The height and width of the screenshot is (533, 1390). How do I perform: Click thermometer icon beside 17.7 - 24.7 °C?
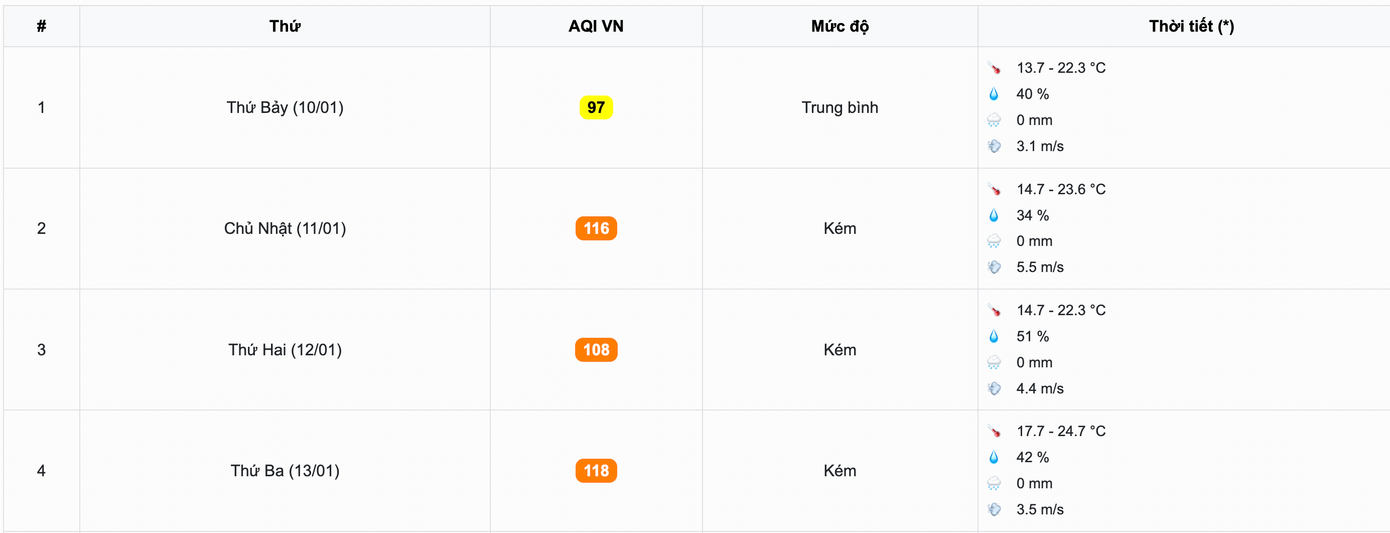994,431
